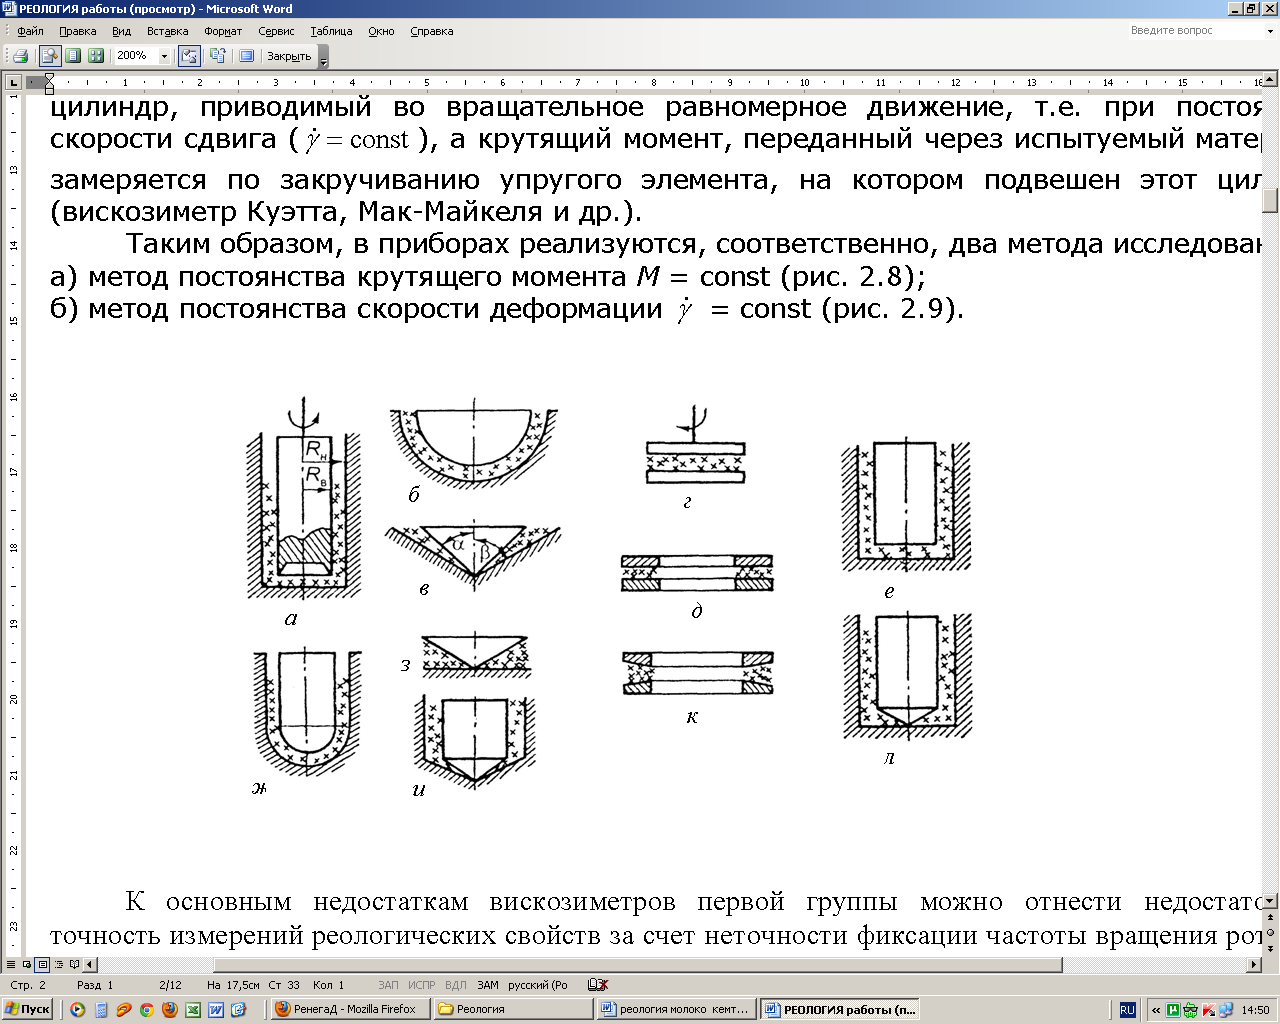Click the 14:50 system clock
This screenshot has height=1024, width=1280.
click(1255, 1010)
